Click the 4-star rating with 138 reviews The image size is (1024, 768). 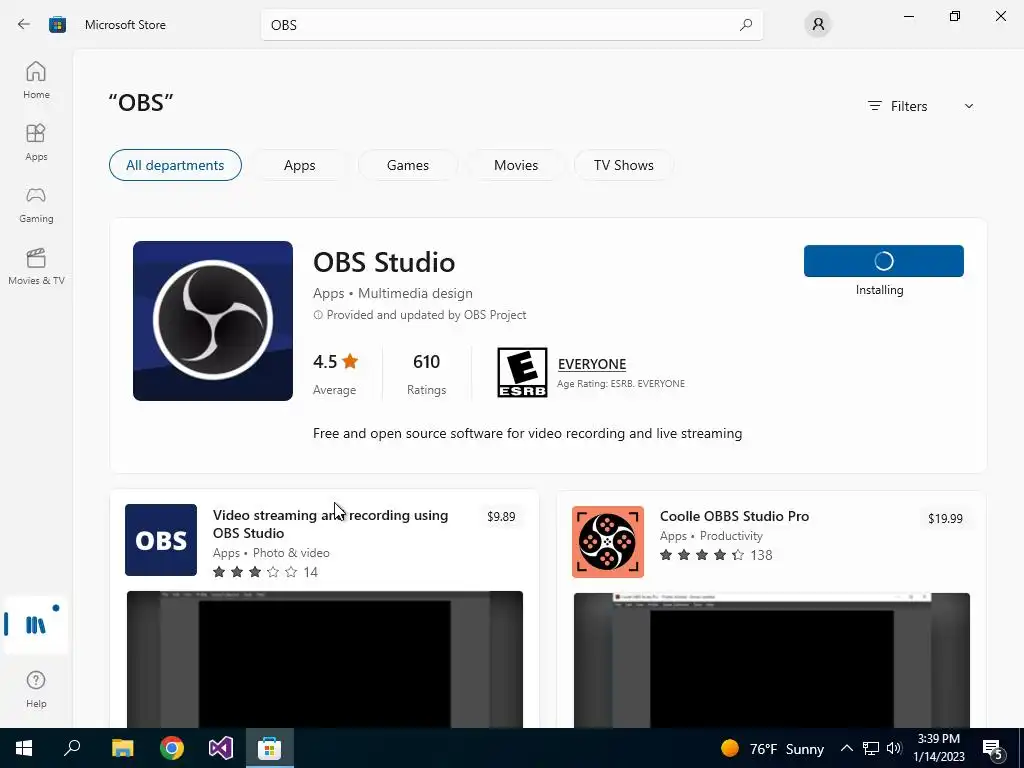pyautogui.click(x=716, y=555)
